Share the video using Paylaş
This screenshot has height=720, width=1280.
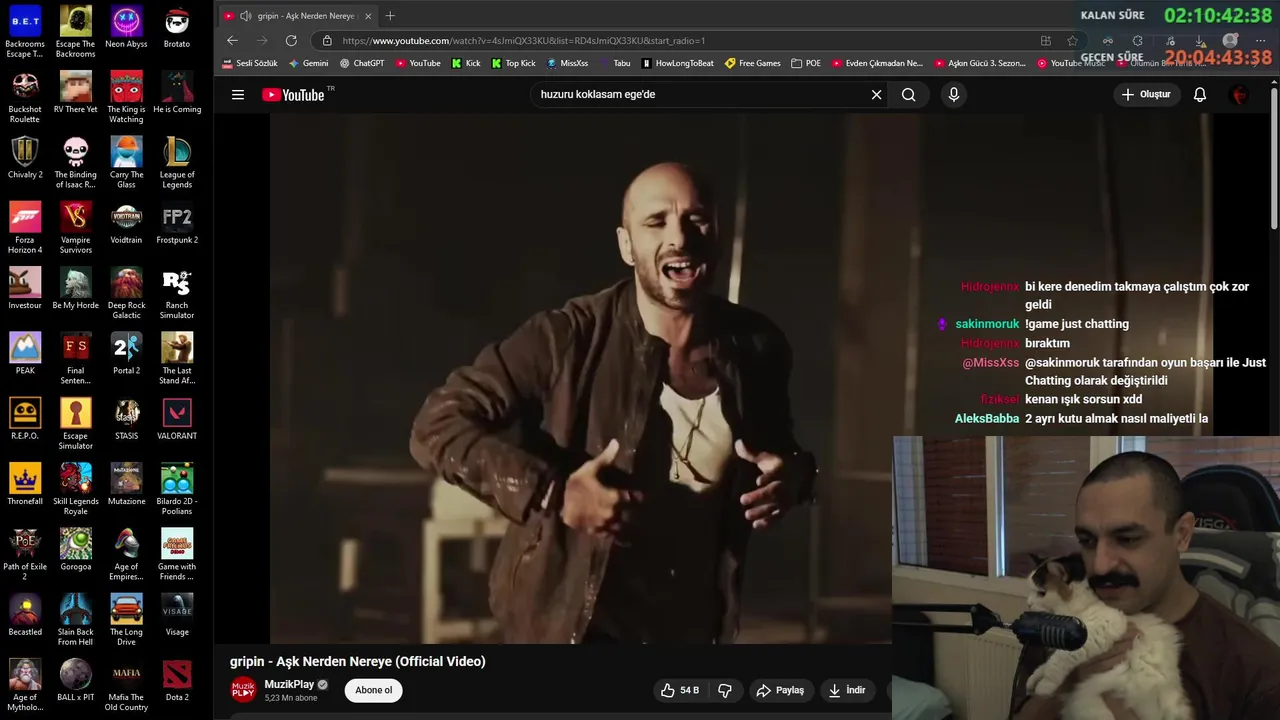coord(780,690)
